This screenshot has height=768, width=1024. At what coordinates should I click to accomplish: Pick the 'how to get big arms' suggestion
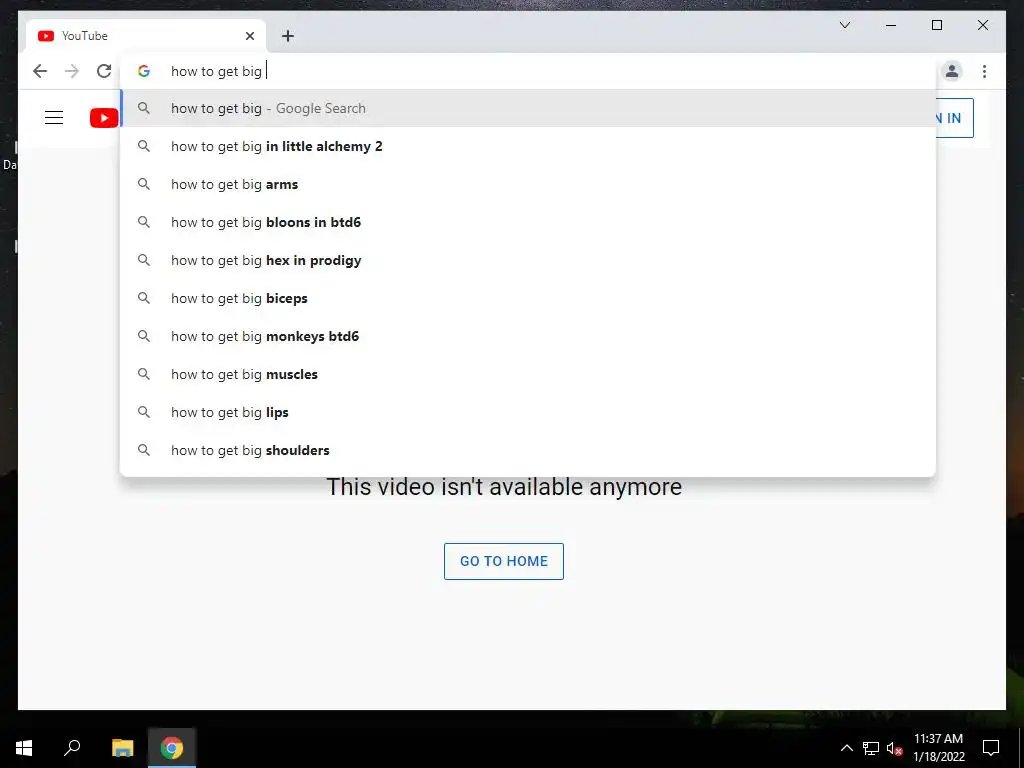point(528,184)
